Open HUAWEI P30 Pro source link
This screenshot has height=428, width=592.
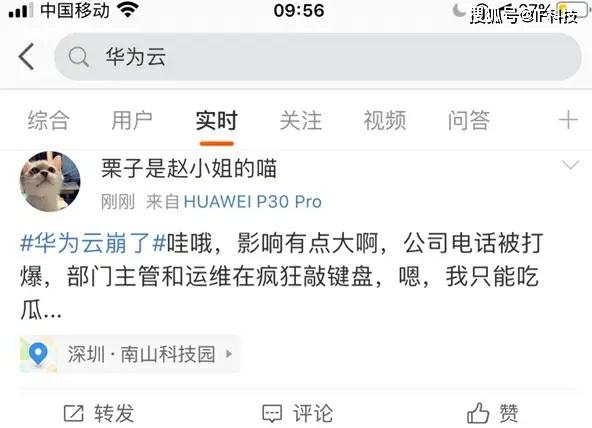pyautogui.click(x=253, y=202)
